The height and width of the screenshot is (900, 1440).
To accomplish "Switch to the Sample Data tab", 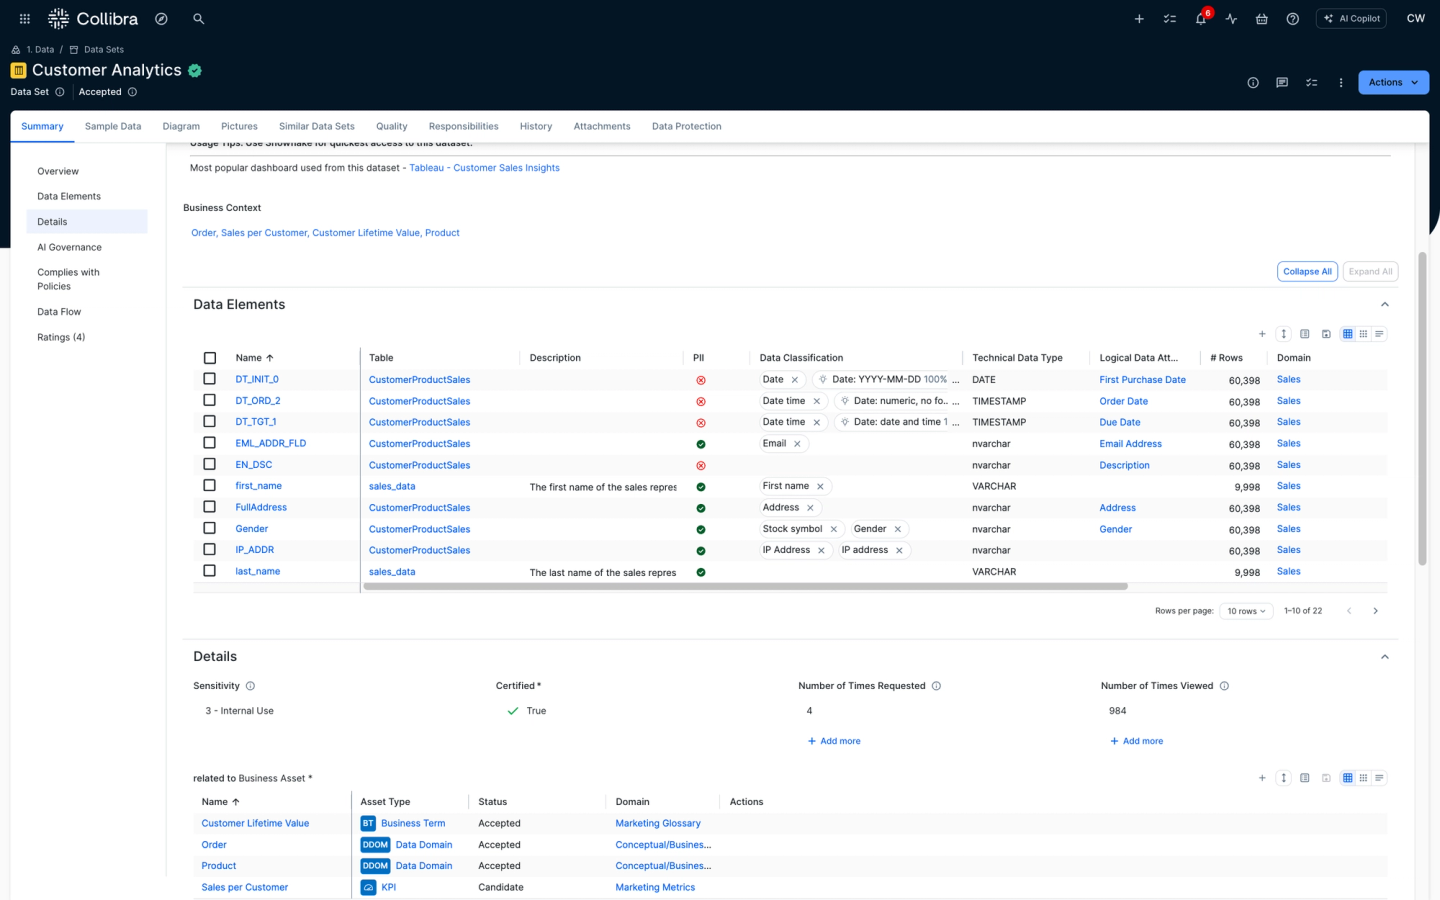I will [x=113, y=127].
